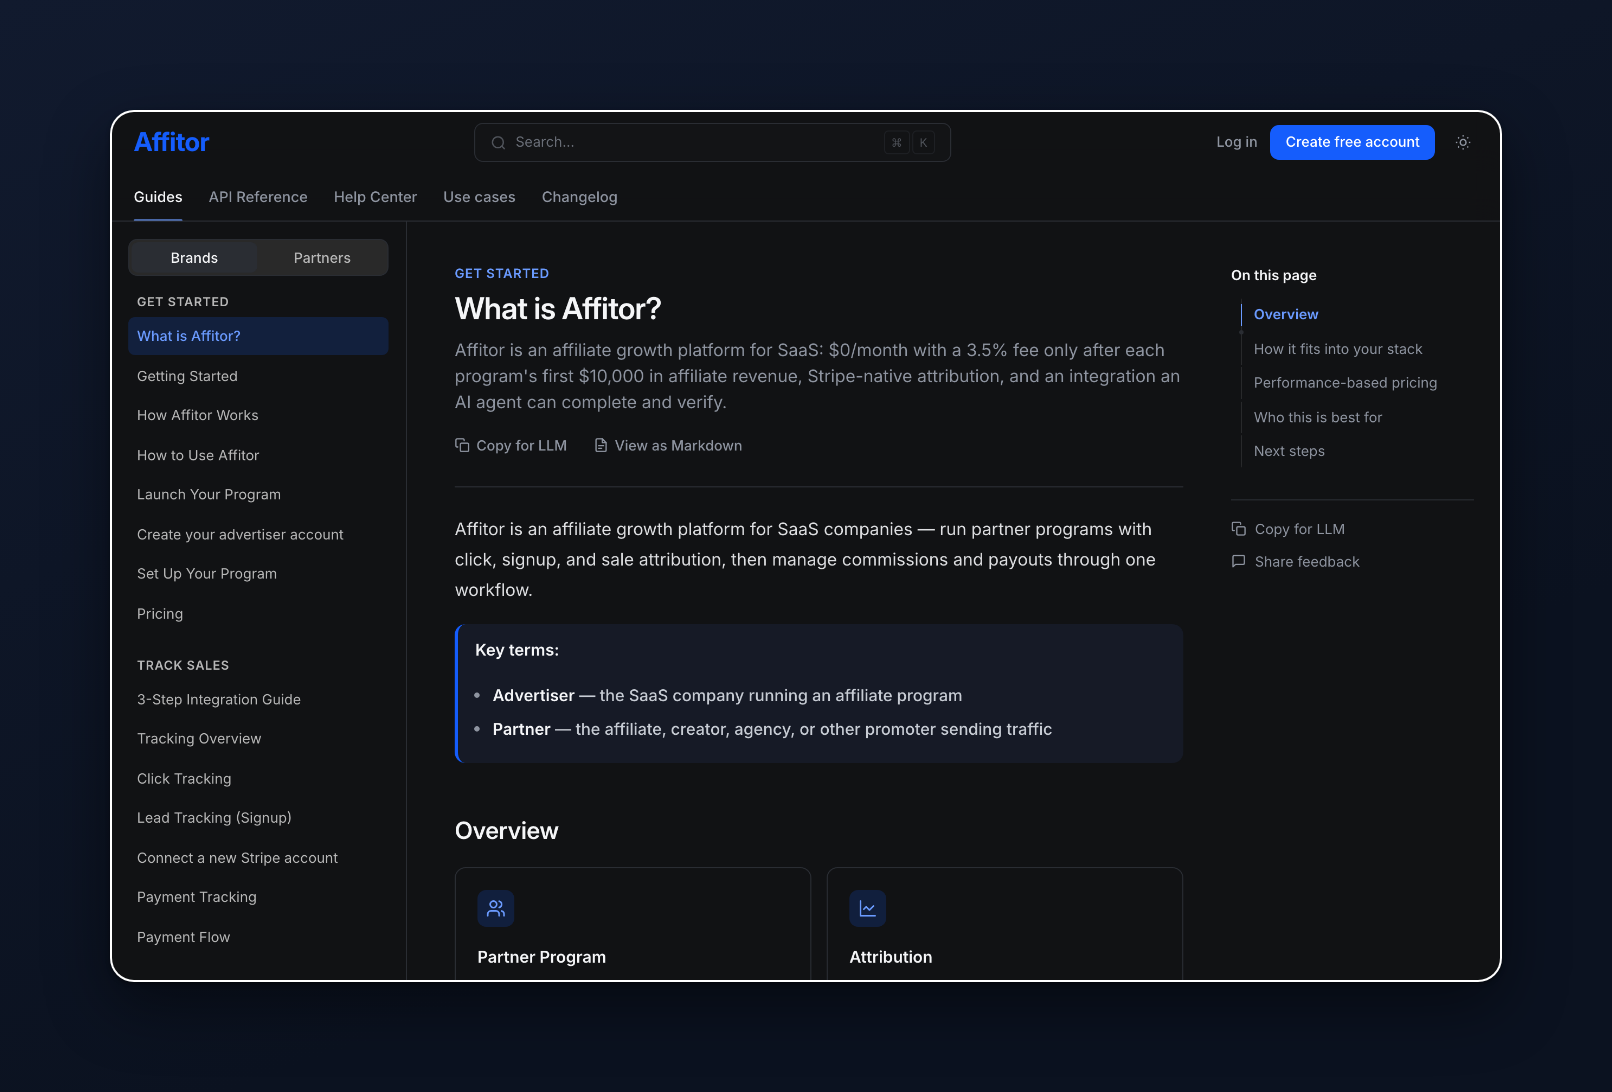Click the Log in link

[1237, 142]
